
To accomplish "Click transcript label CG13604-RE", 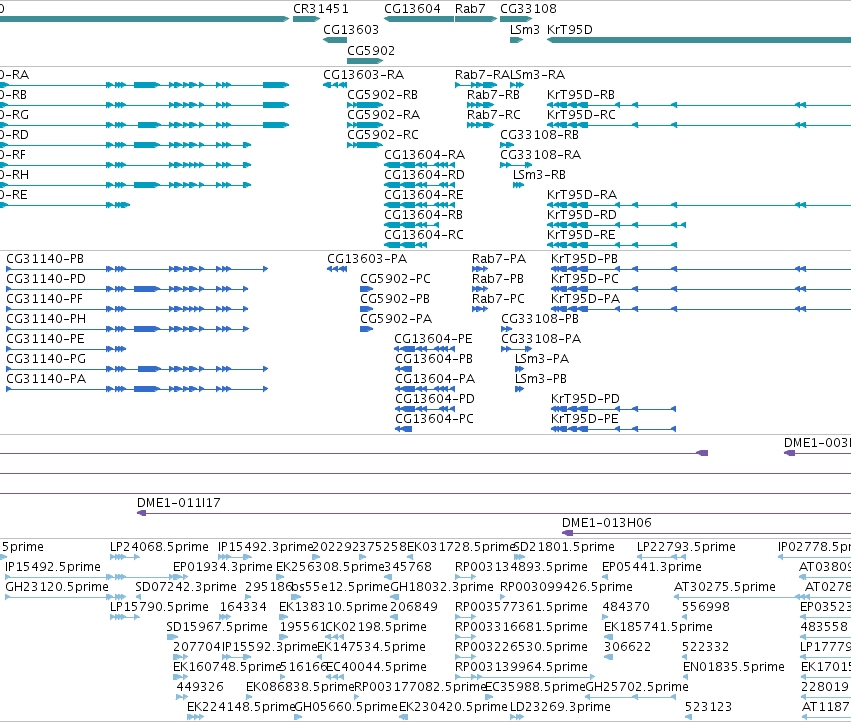I will coord(423,195).
